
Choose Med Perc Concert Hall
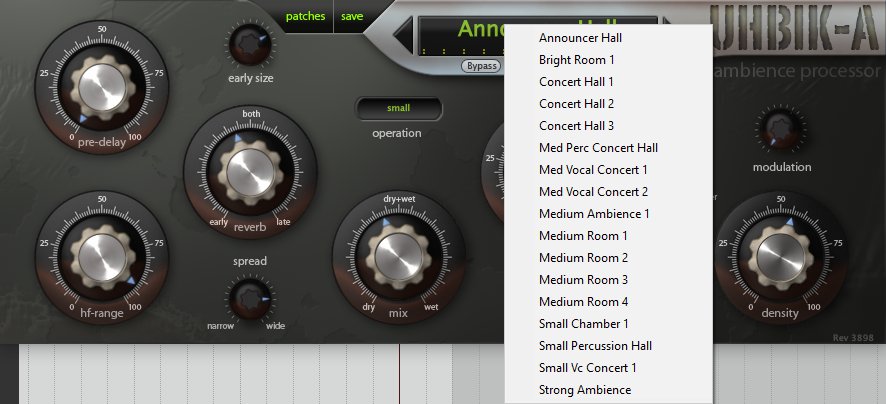coord(609,148)
